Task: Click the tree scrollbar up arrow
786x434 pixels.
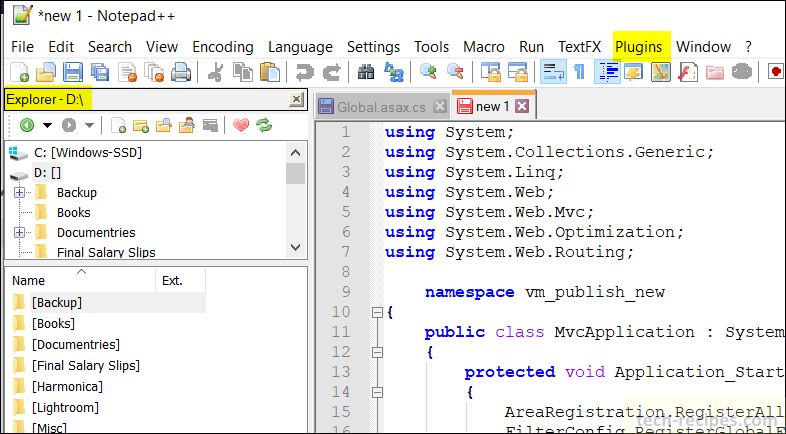Action: pyautogui.click(x=296, y=153)
